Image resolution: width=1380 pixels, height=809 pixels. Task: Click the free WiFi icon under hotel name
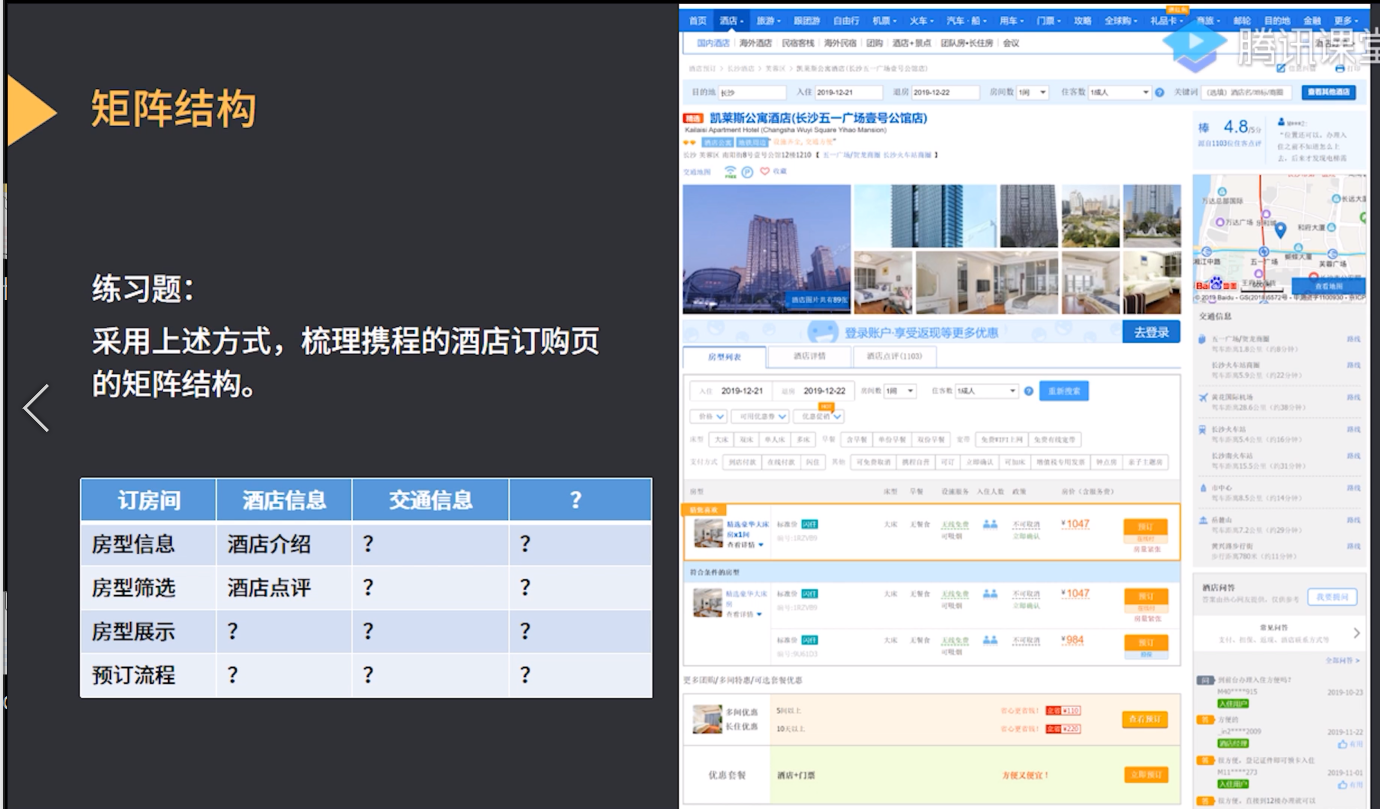point(730,172)
